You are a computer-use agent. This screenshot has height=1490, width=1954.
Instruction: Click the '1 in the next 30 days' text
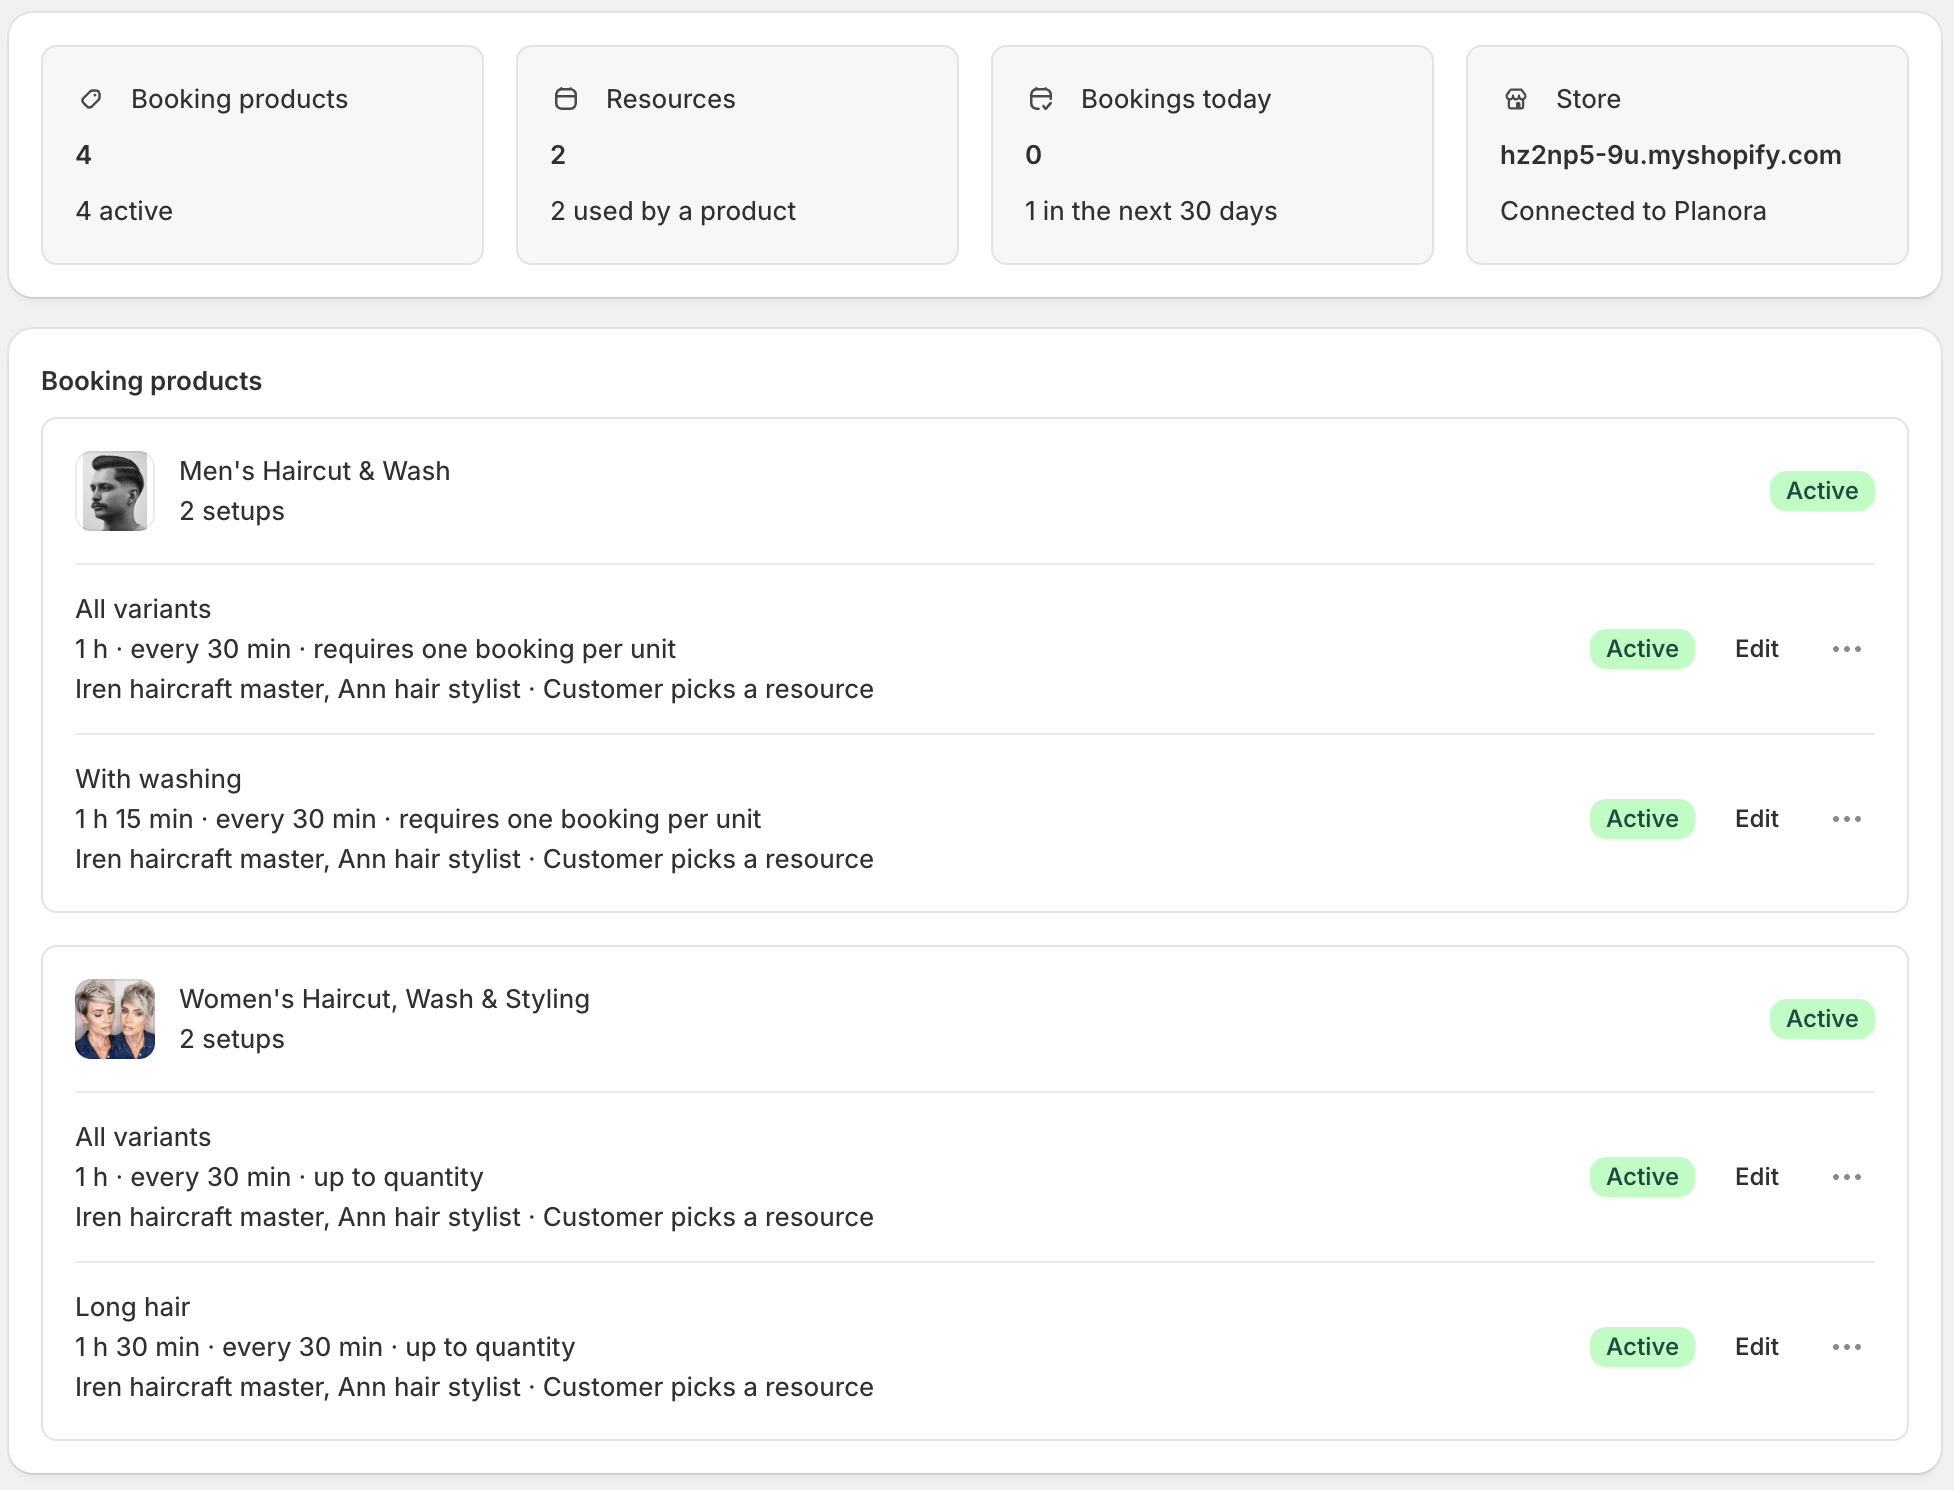1151,211
